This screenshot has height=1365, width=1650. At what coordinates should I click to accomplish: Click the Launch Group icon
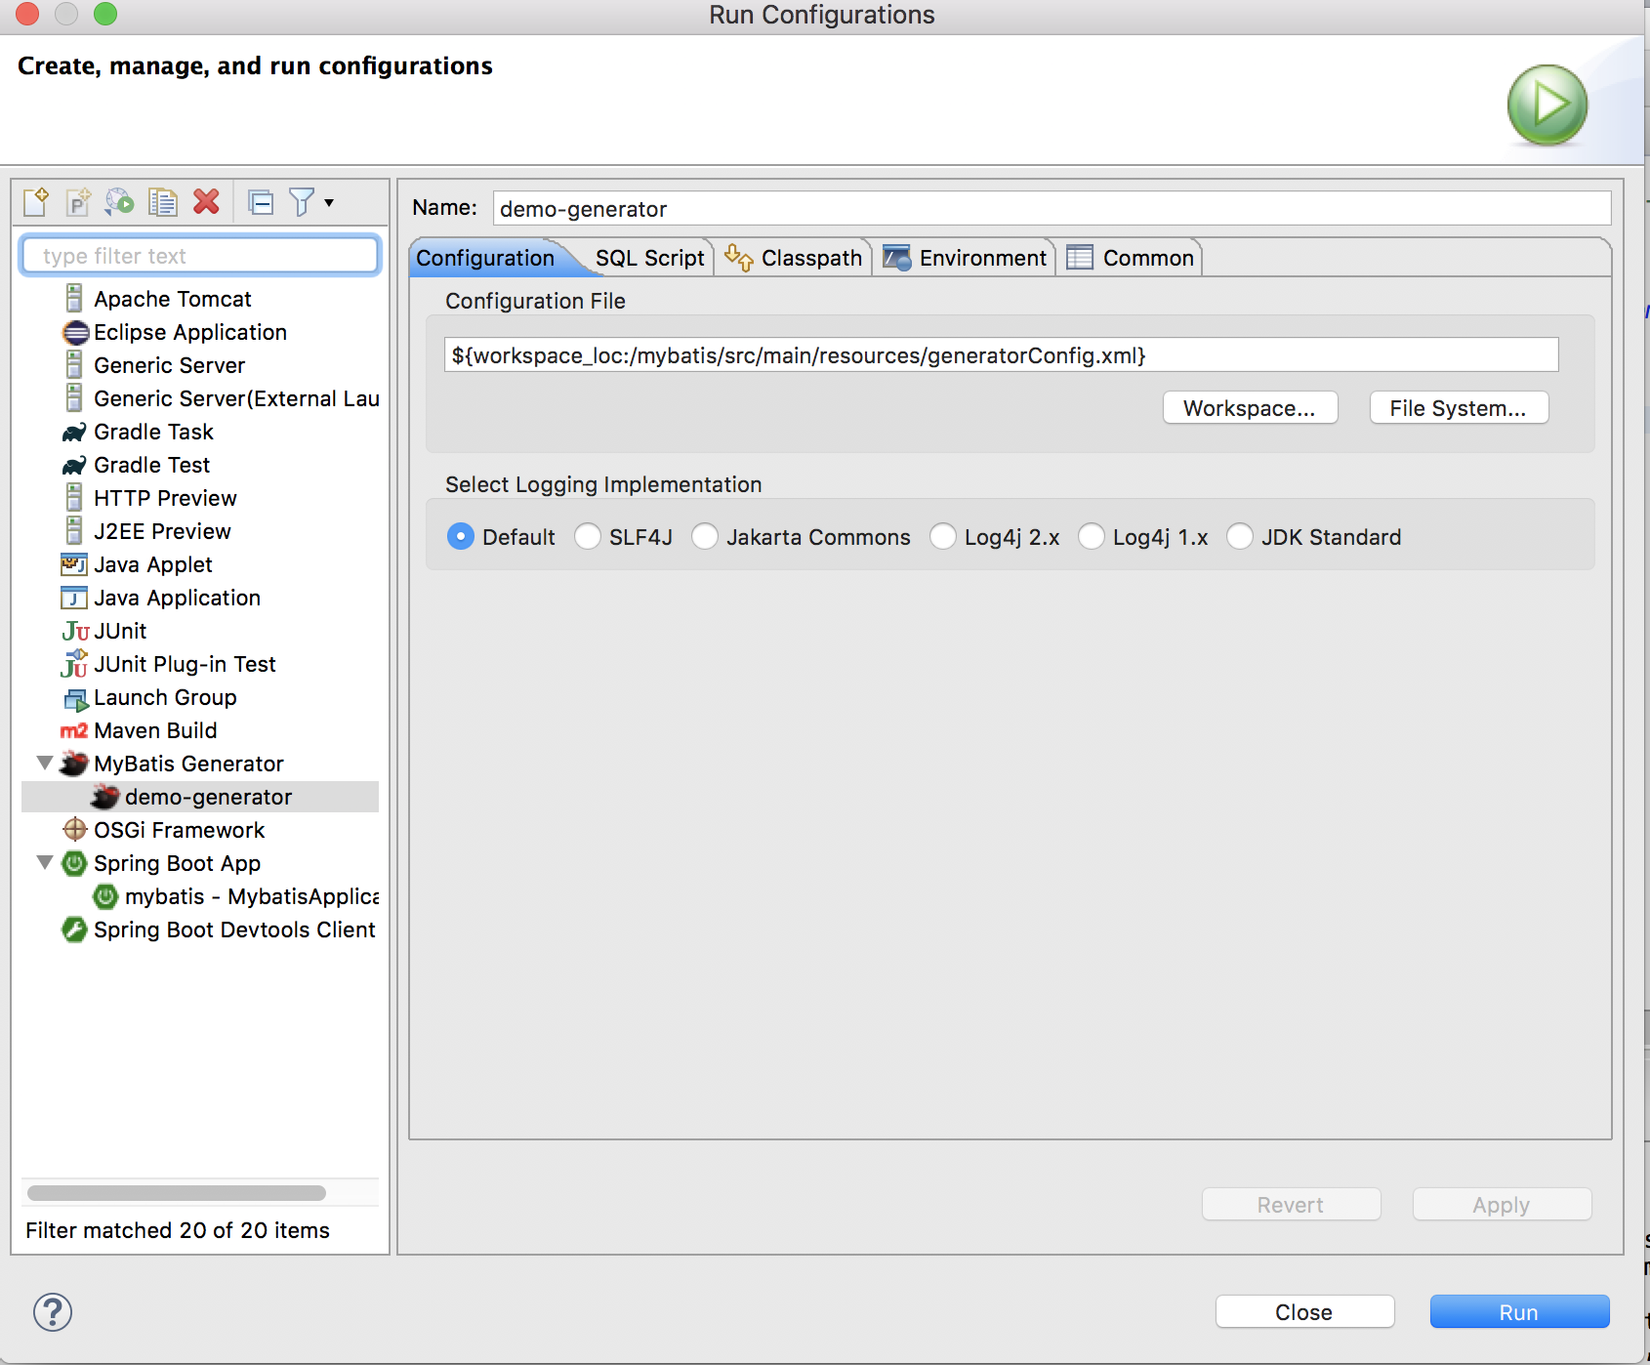[75, 698]
